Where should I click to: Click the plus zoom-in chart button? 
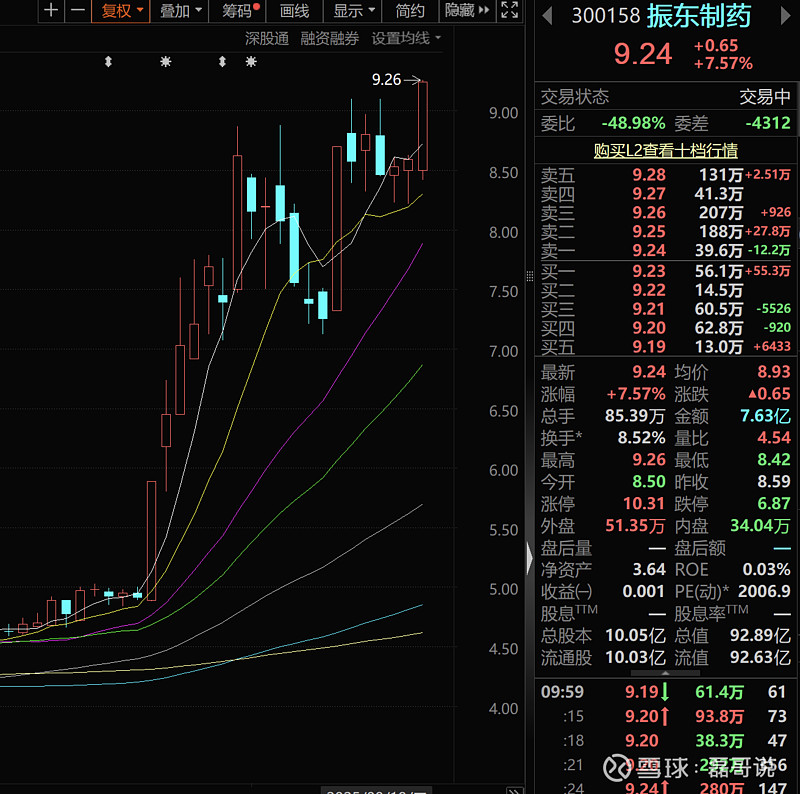point(51,10)
